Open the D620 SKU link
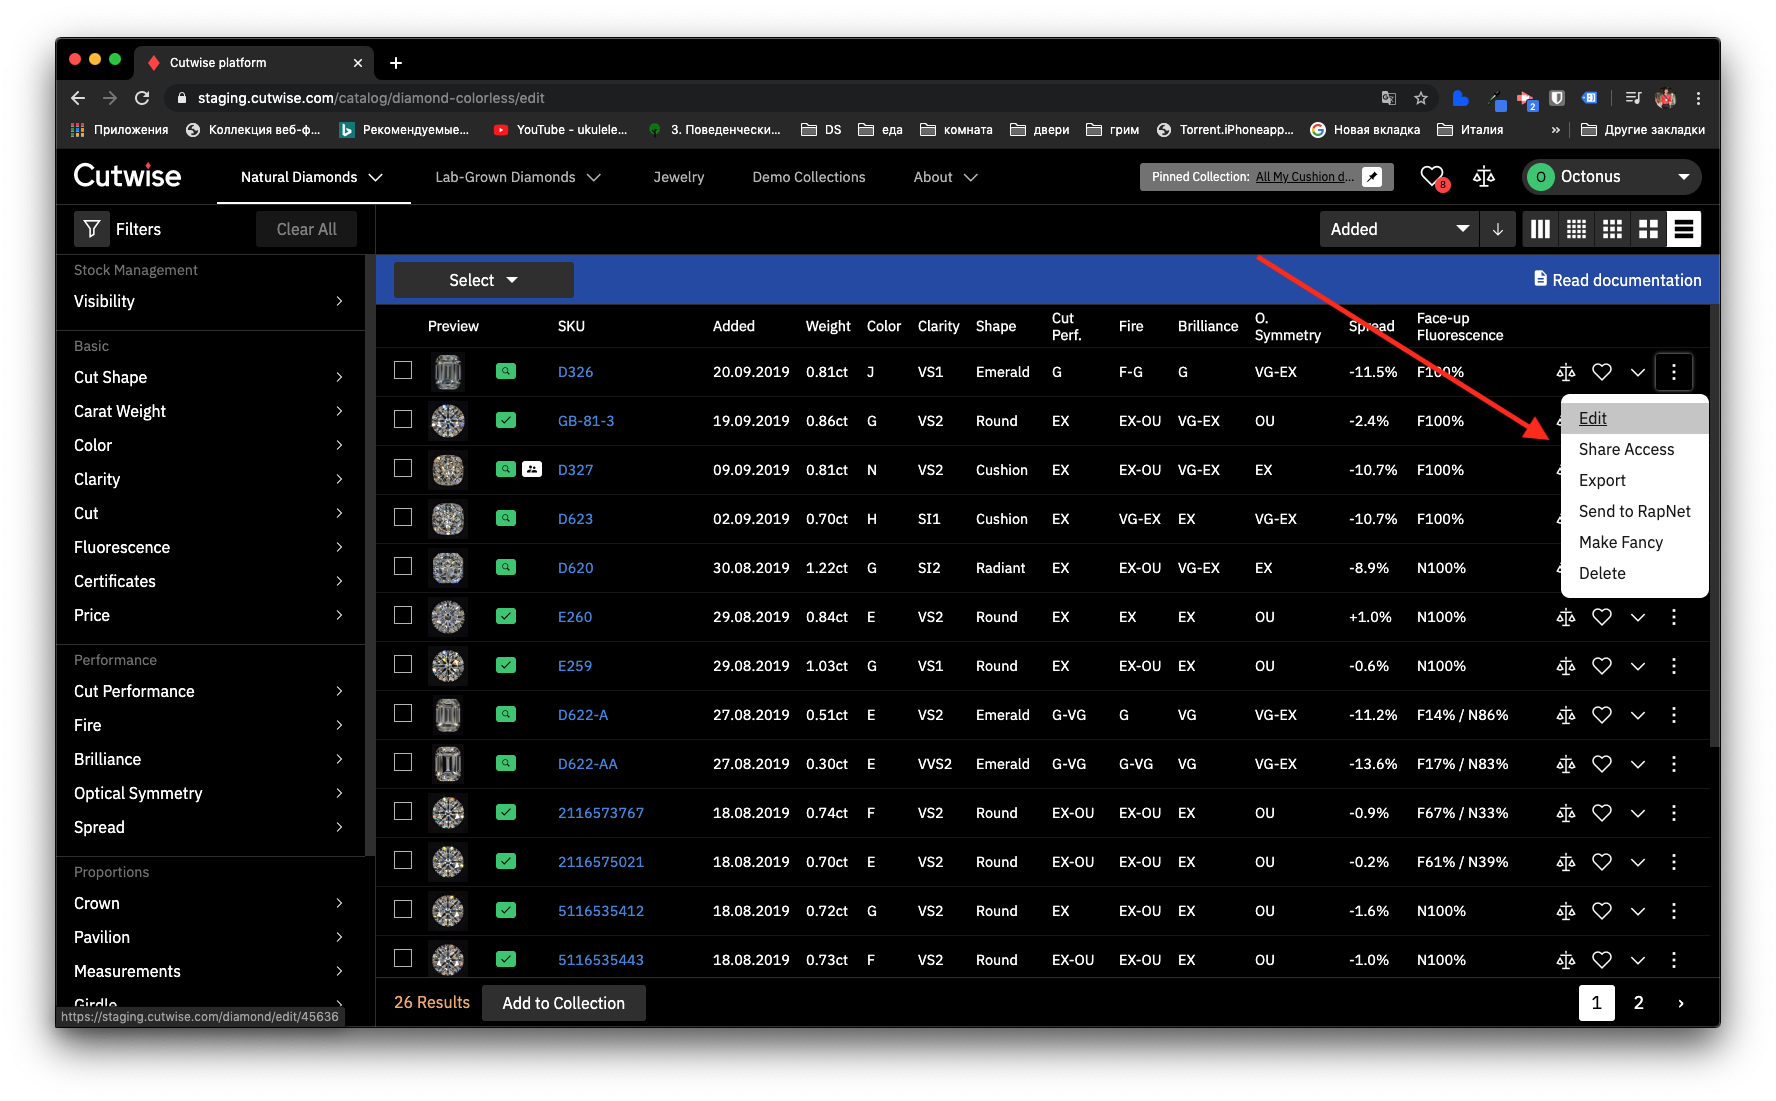1776x1101 pixels. point(576,568)
